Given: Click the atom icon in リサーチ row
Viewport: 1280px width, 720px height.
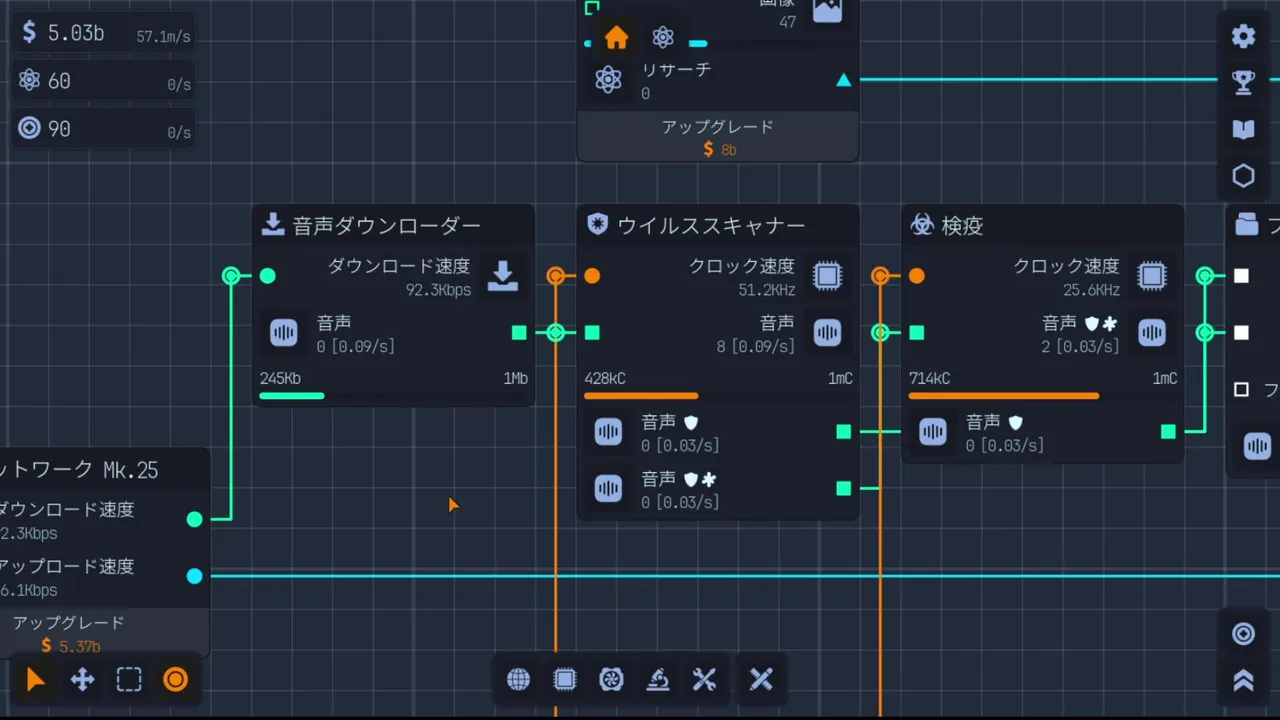Looking at the screenshot, I should coord(608,80).
